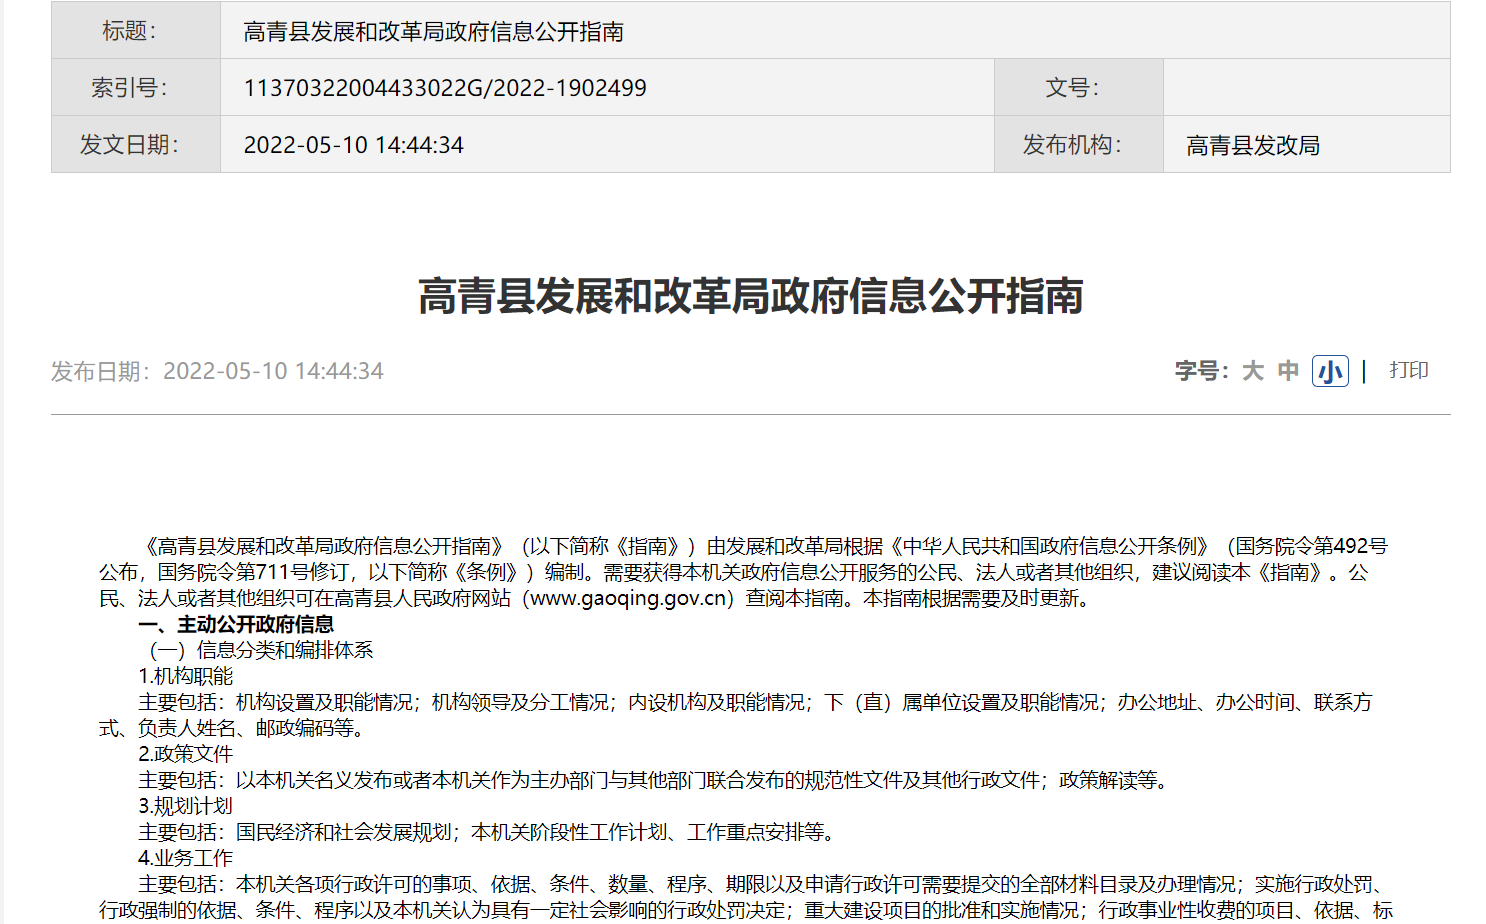Click the subsection 3.规划计划

point(185,807)
